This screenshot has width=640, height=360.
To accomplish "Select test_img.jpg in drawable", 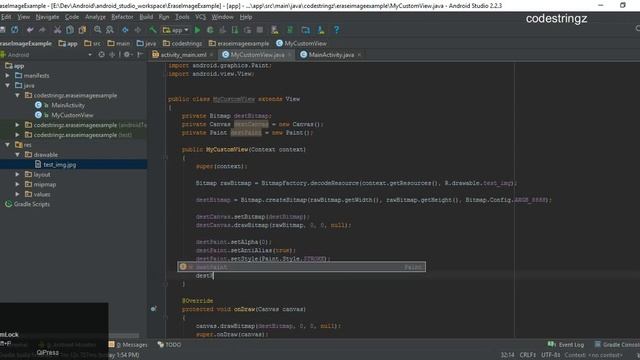I will point(60,164).
